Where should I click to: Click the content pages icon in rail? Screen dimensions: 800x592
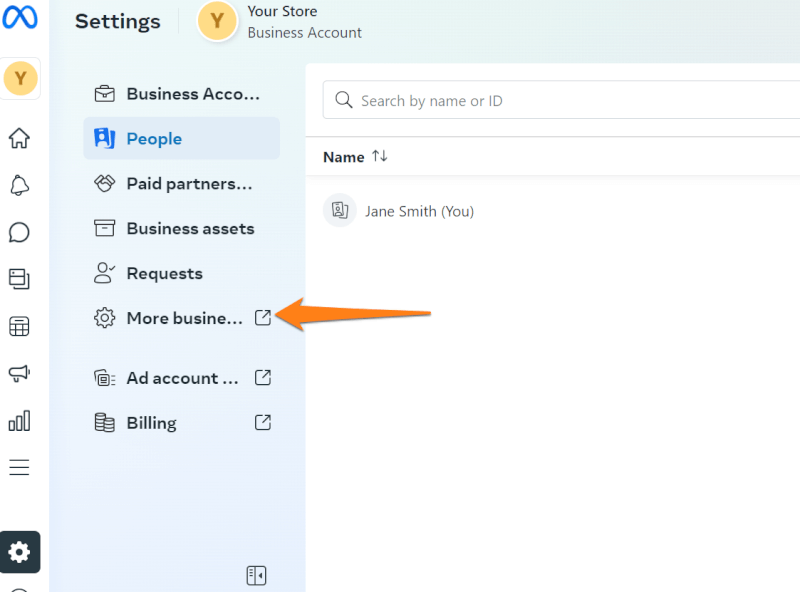pos(19,279)
